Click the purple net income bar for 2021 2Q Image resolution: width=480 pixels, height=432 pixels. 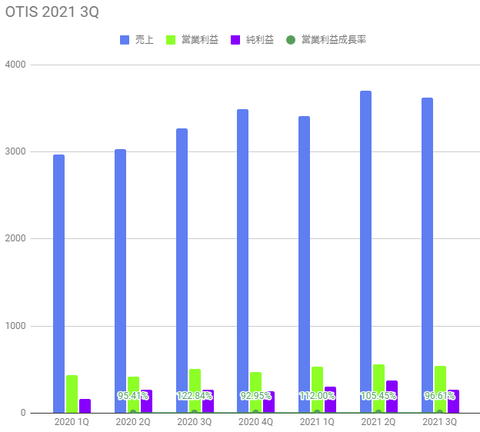(392, 397)
